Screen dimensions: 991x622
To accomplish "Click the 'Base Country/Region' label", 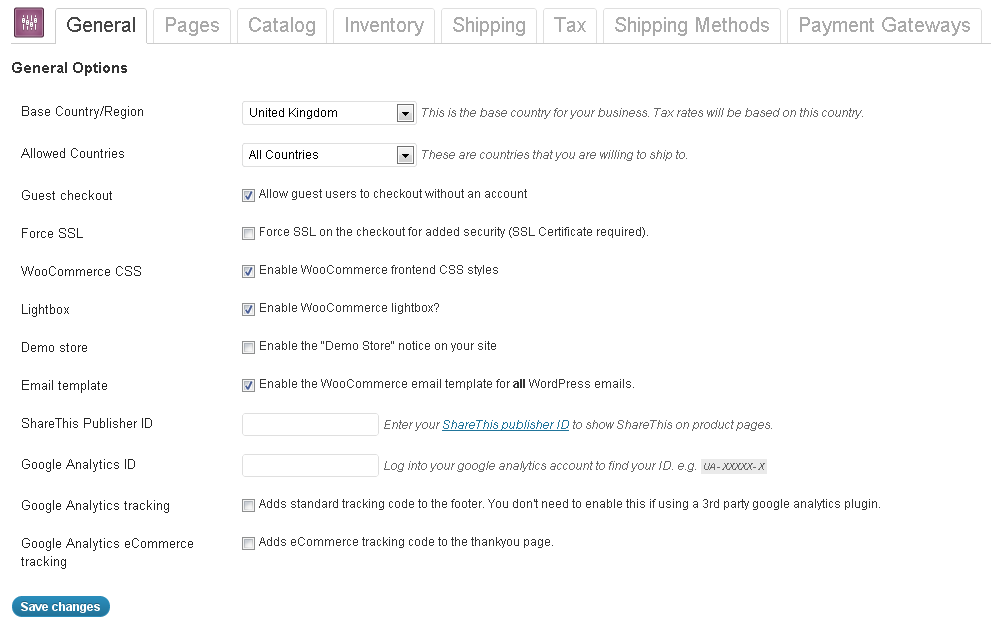I will (x=82, y=112).
